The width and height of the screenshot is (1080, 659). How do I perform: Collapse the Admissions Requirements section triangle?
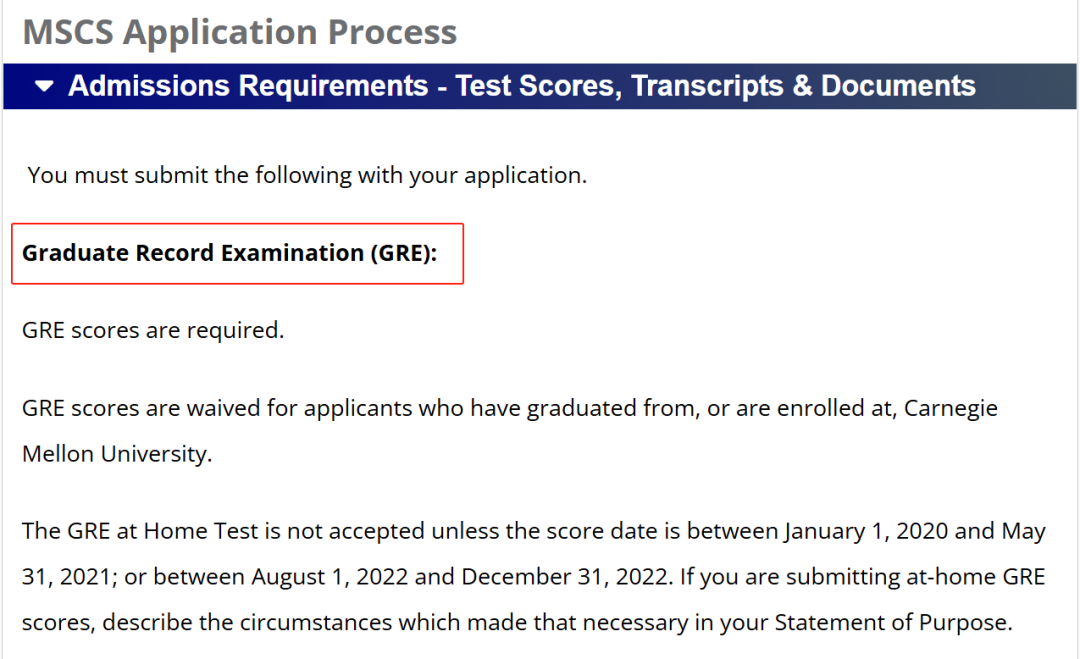click(44, 87)
